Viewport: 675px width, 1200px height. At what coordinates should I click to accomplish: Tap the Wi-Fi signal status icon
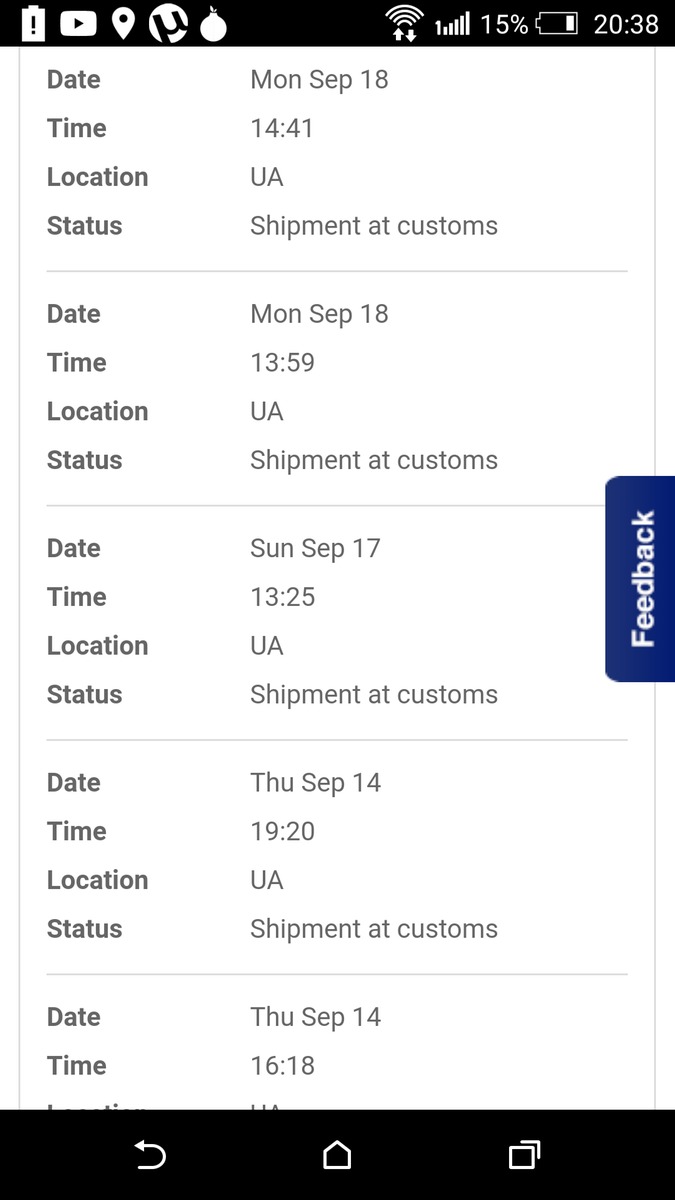(405, 23)
